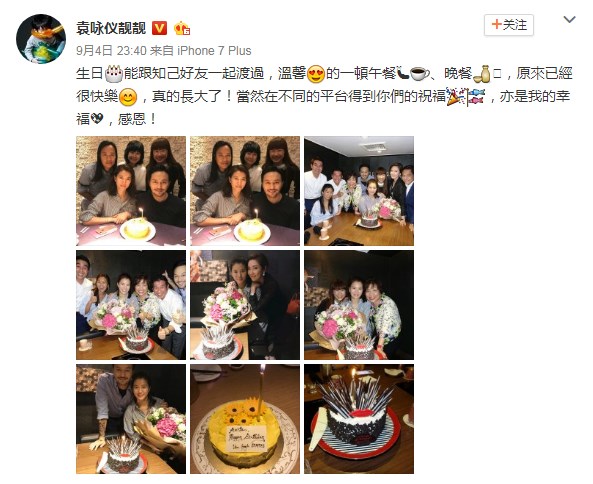Open photo of man and woman with cake
593x484 pixels.
coord(131,419)
